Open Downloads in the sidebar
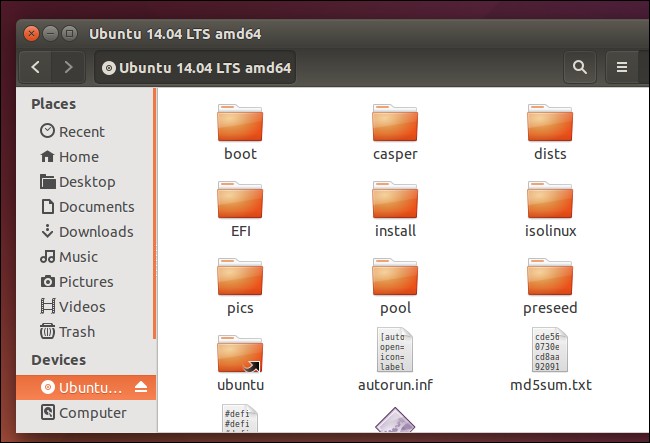 pyautogui.click(x=87, y=232)
